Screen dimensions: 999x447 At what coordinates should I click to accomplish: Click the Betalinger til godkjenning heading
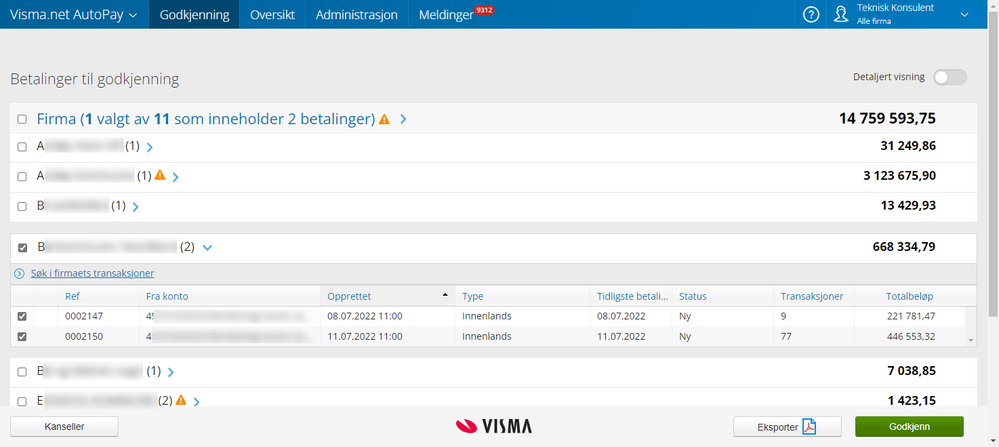pos(94,80)
